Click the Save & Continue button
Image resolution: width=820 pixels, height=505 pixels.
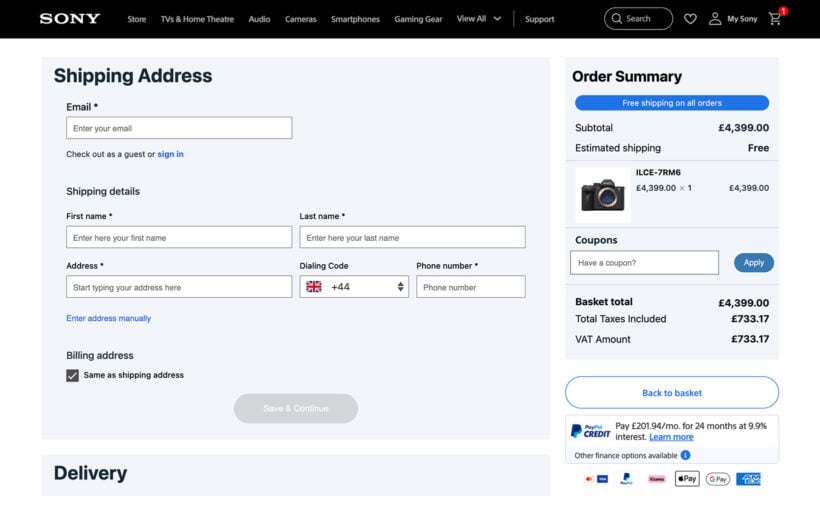pos(295,408)
